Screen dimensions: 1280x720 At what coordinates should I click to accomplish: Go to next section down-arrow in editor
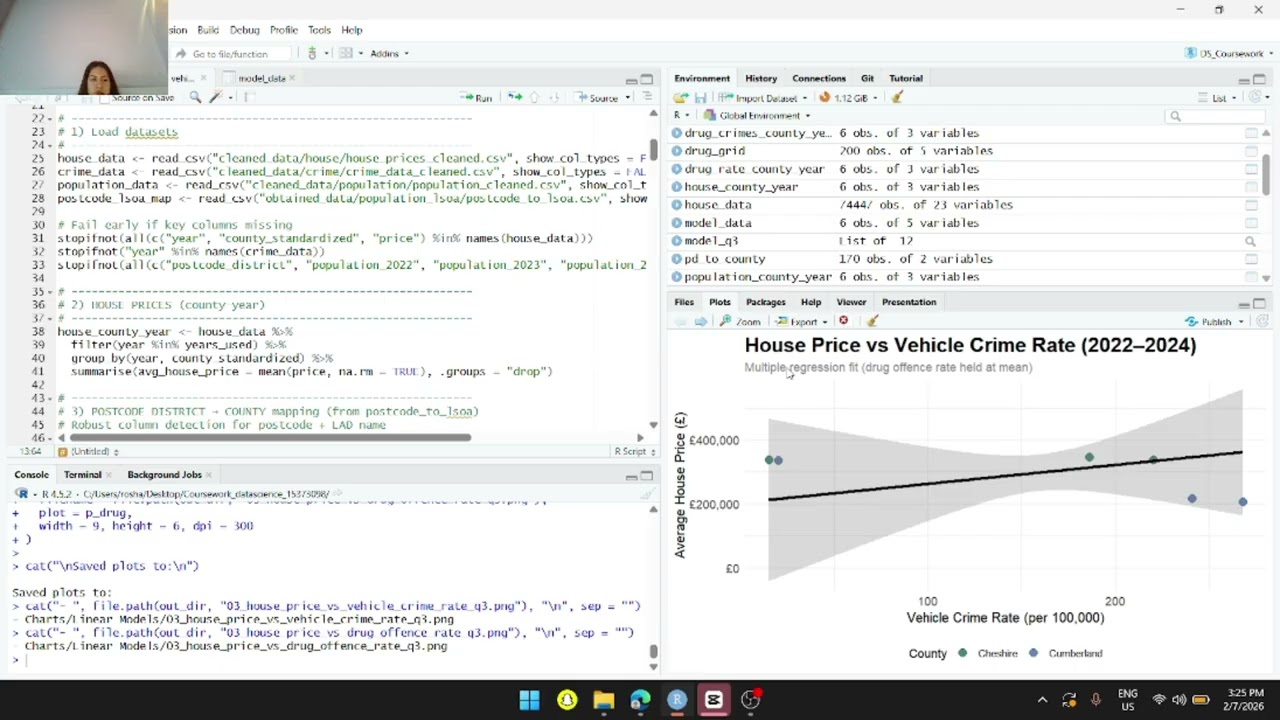pos(553,97)
